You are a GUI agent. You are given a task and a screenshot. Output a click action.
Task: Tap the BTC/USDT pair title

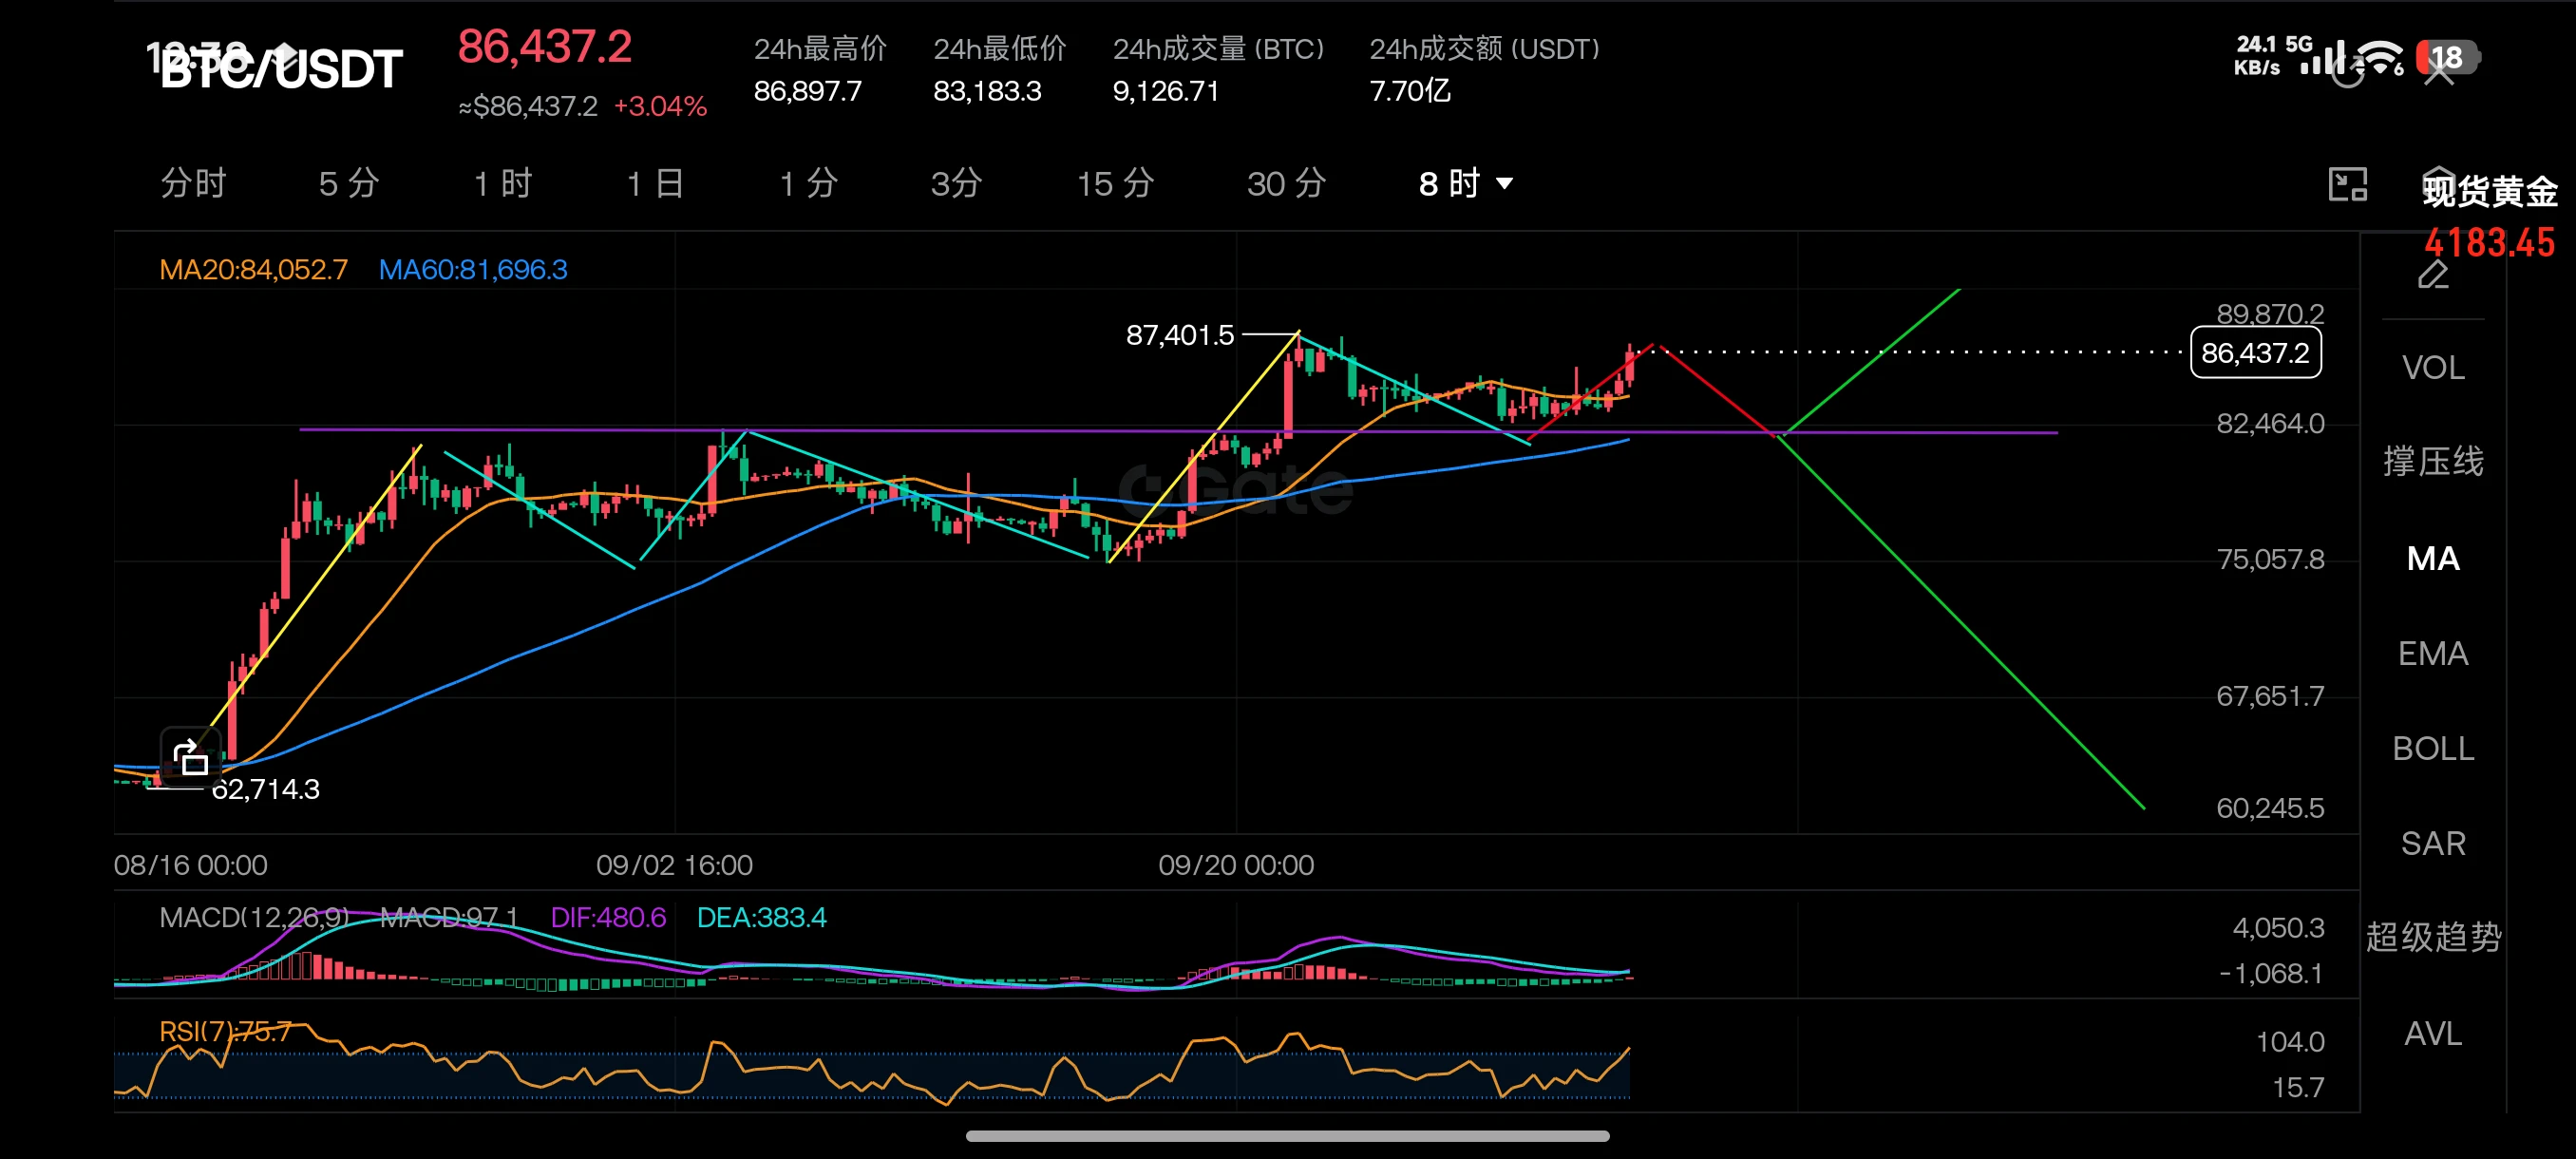(281, 68)
